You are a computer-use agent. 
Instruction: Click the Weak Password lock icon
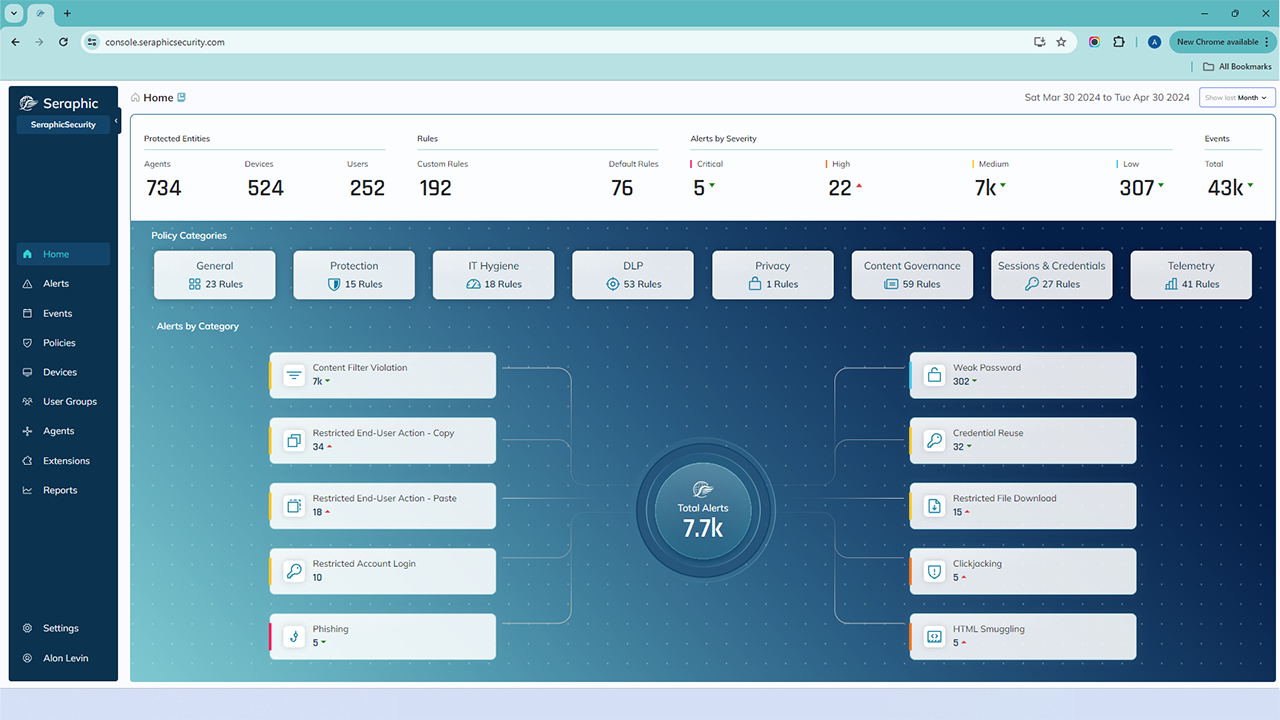click(934, 375)
